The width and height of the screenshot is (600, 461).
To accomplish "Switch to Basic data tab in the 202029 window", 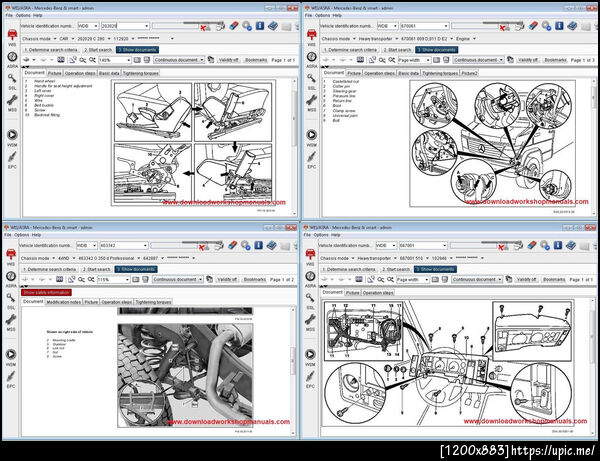I will point(109,73).
